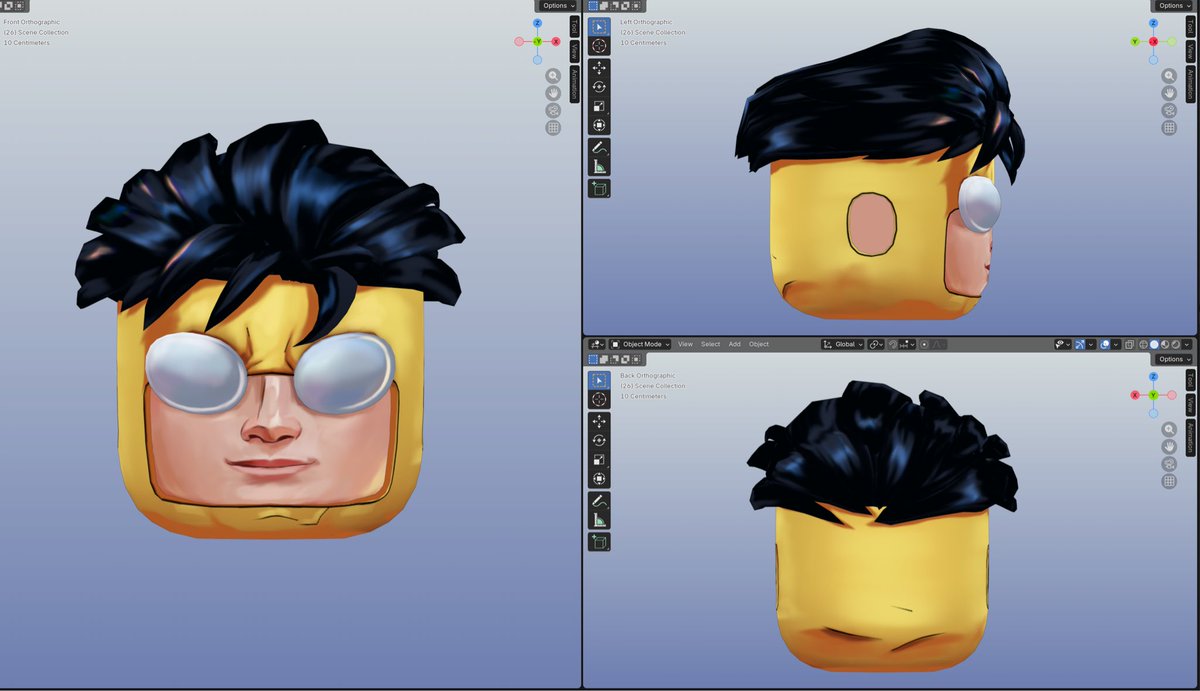Open the overlays options dropdown arrow
This screenshot has width=1200, height=691.
click(x=1116, y=344)
